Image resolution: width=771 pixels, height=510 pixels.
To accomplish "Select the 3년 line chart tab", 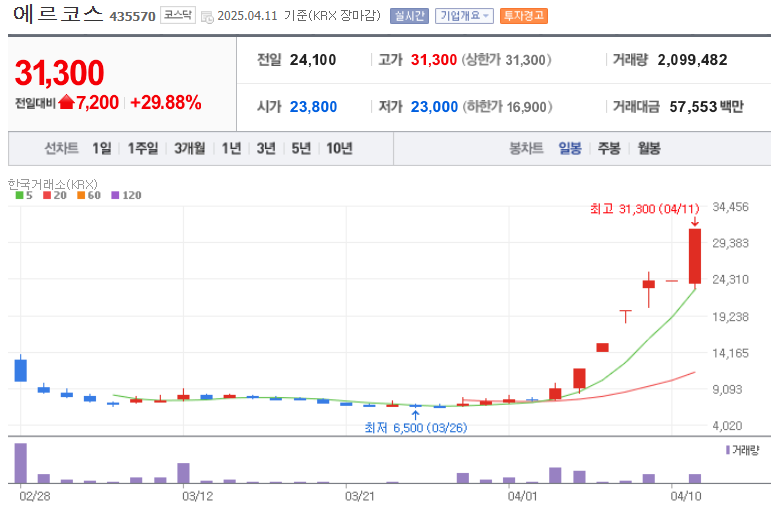I will (266, 148).
